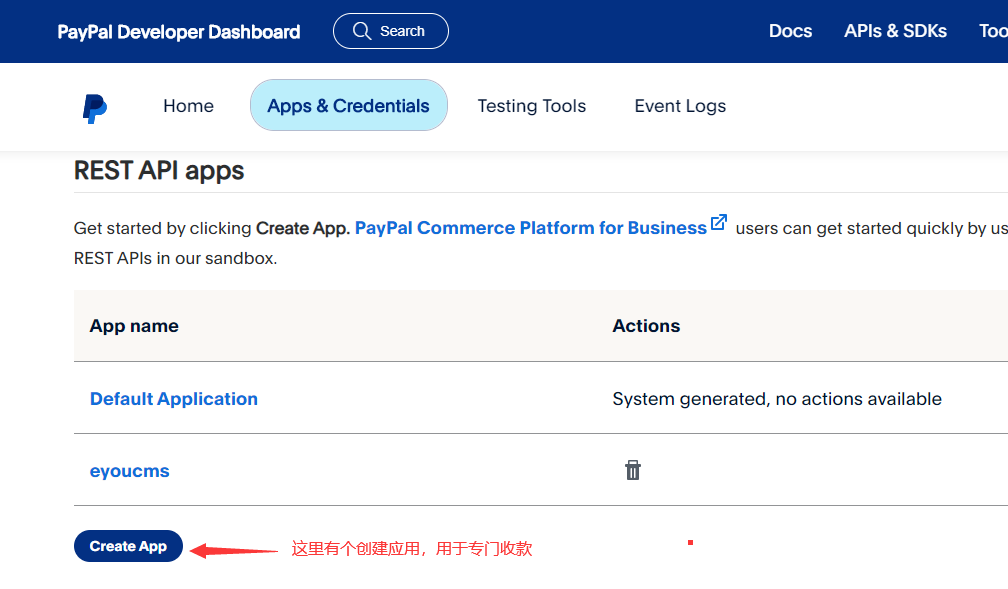Click the Actions column header

click(646, 326)
